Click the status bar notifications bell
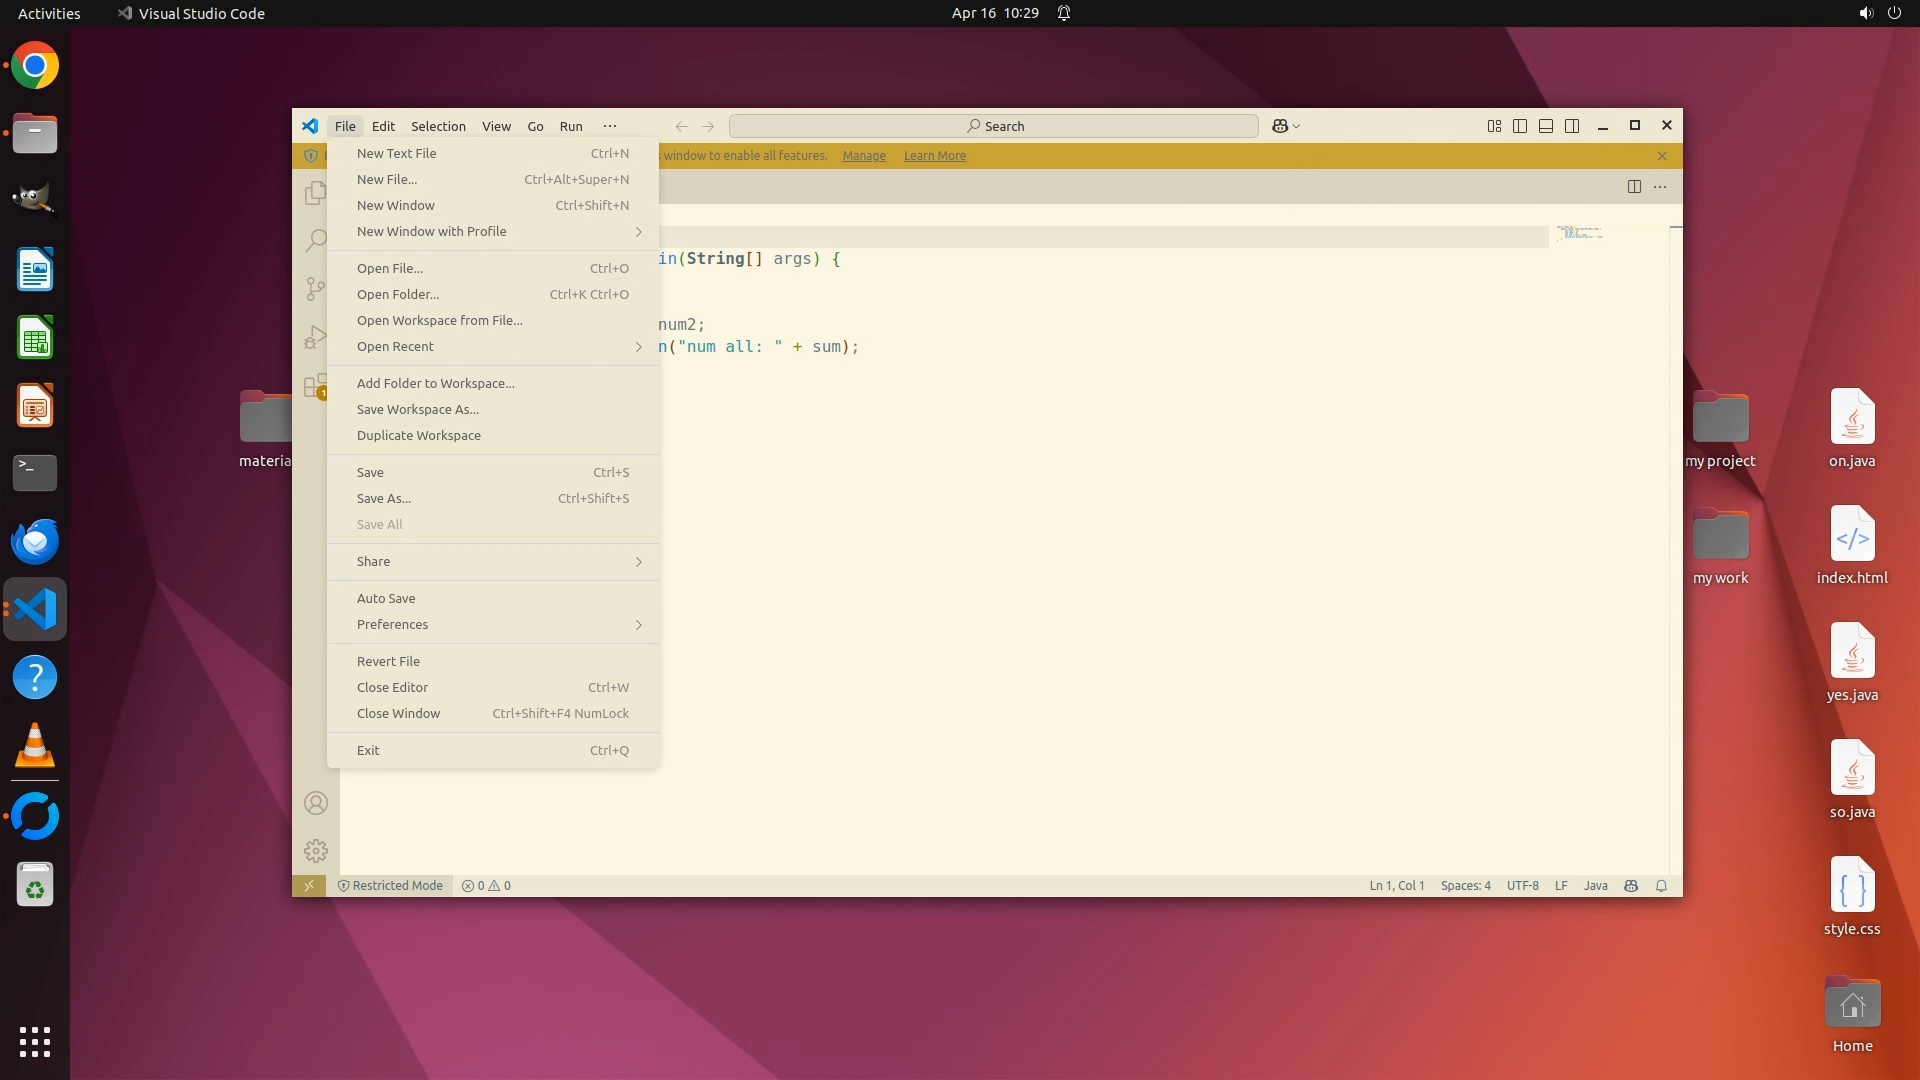This screenshot has width=1920, height=1080. pyautogui.click(x=1661, y=886)
